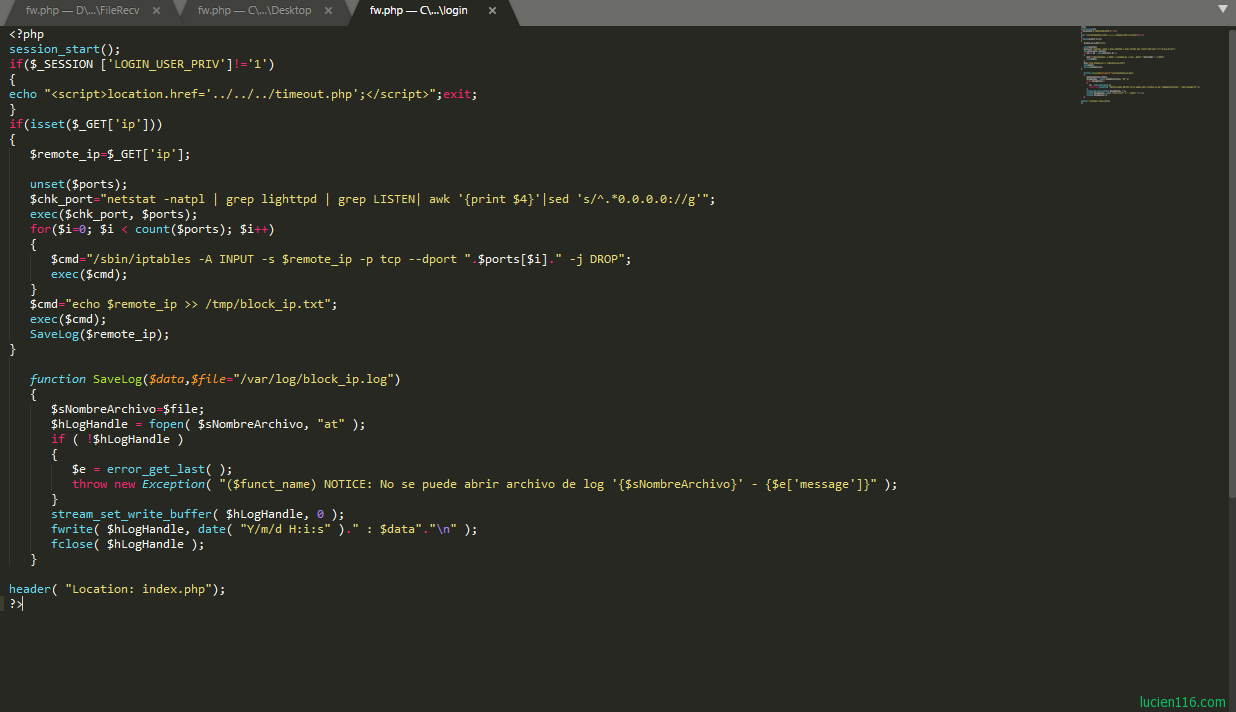Screen dimensions: 1236x712
Task: Select the active fw.php login tab
Action: 418,11
